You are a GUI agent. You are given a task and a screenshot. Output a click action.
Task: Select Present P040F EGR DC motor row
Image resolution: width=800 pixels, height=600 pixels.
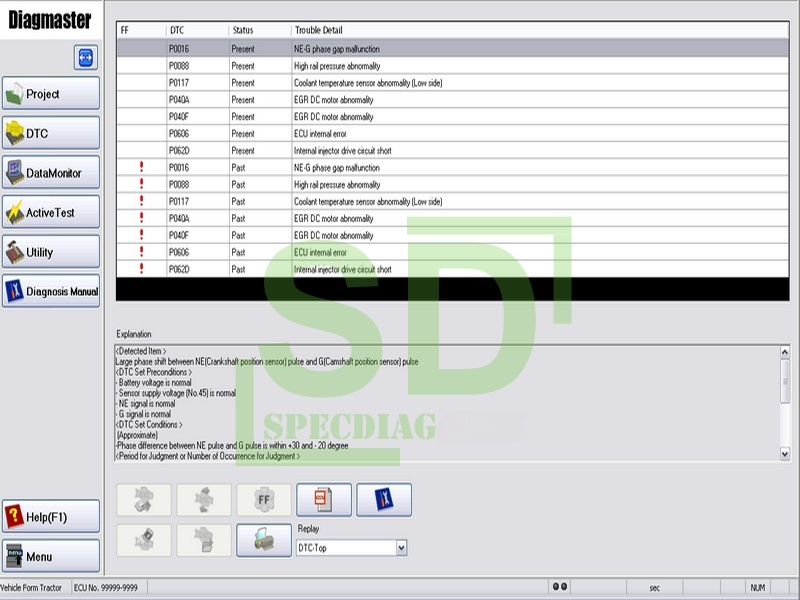coord(453,116)
